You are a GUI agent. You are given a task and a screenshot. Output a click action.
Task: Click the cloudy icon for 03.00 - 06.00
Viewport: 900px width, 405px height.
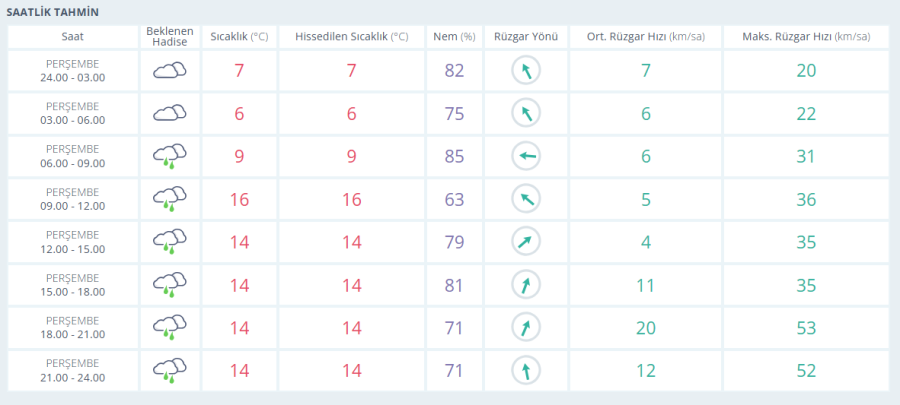tap(170, 114)
